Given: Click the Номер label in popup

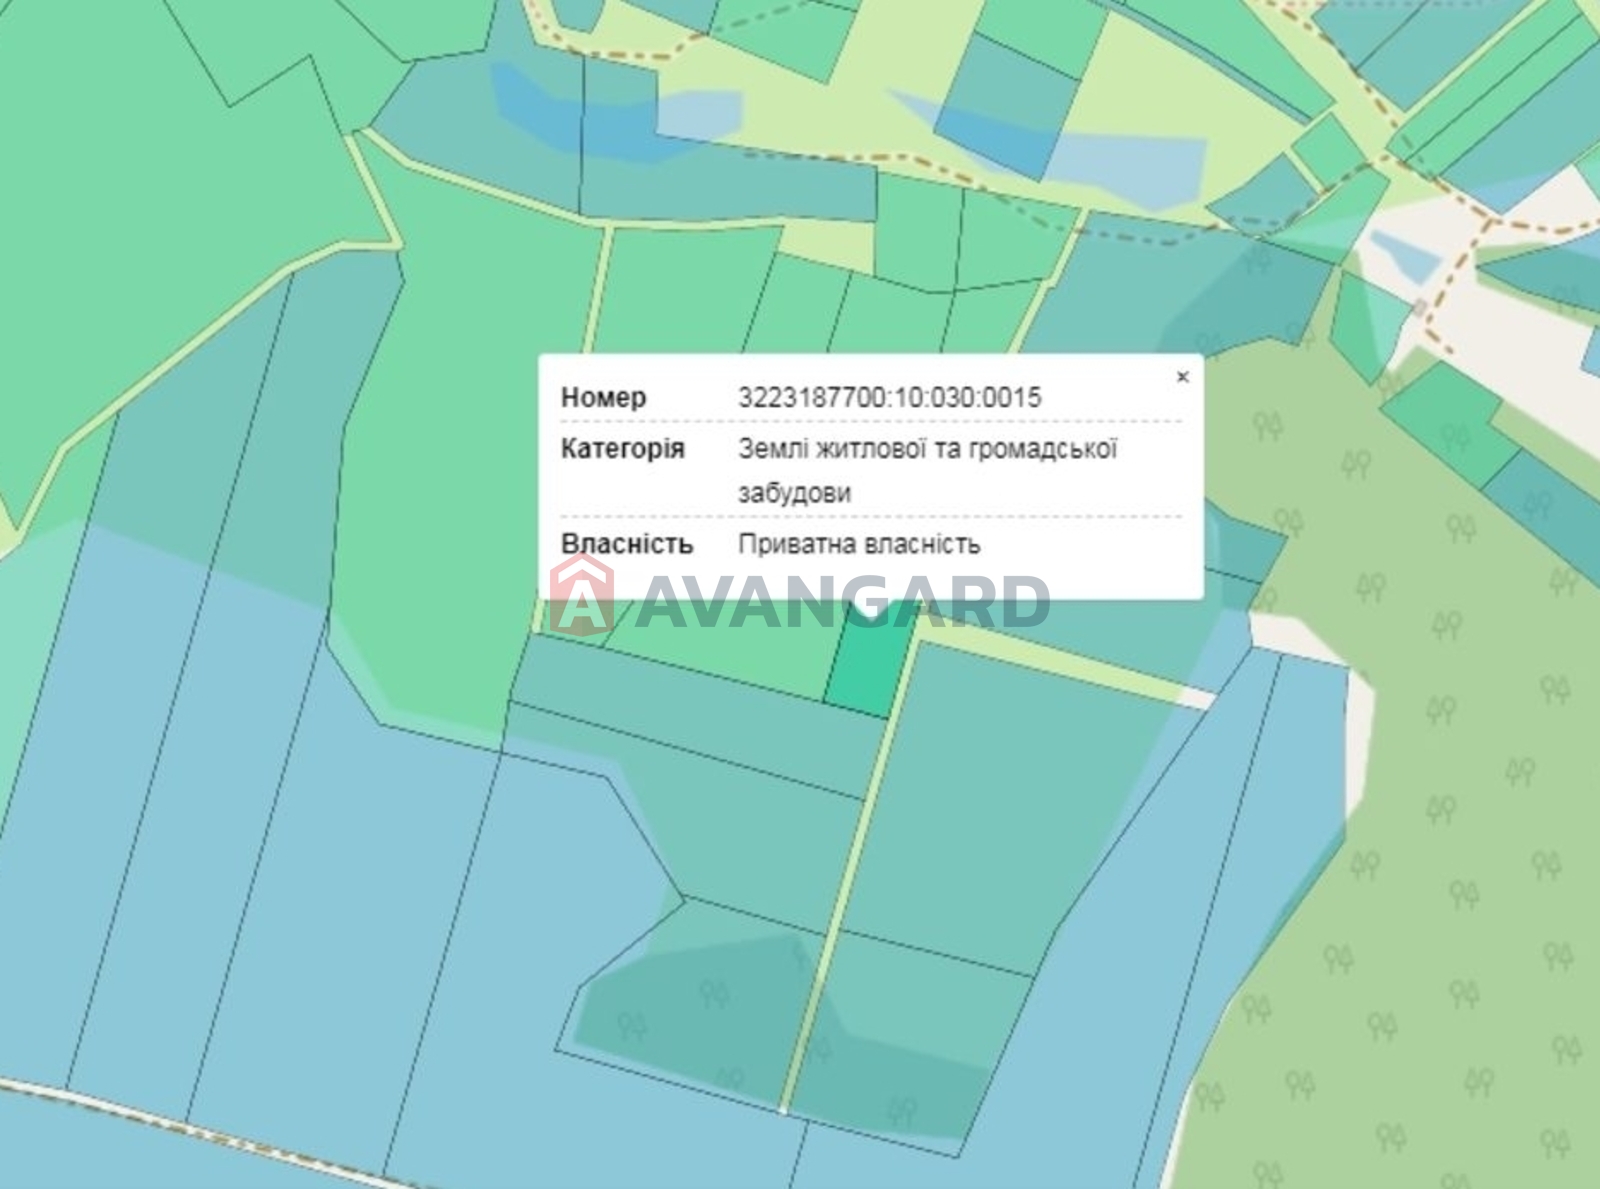Looking at the screenshot, I should tap(603, 398).
